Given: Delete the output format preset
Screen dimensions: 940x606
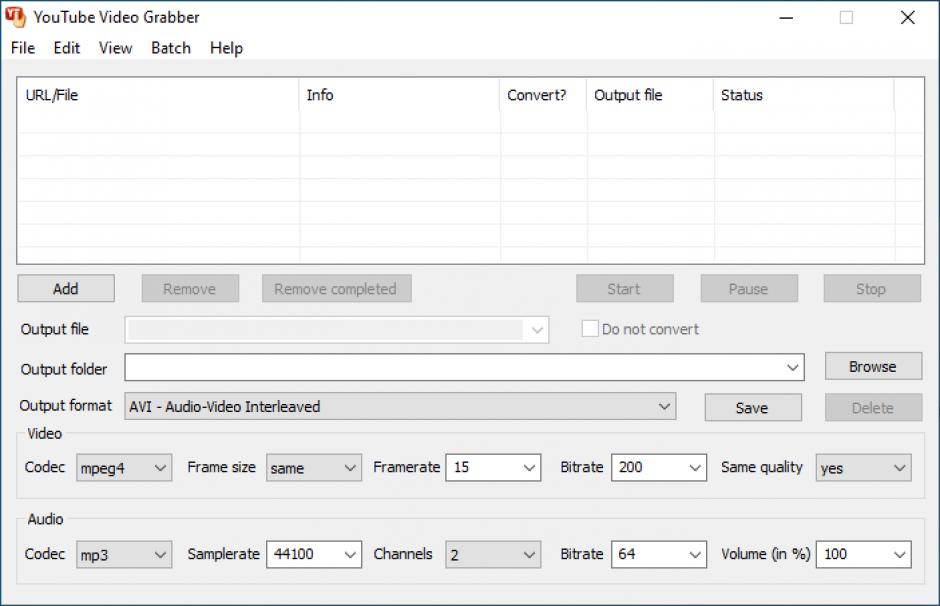Looking at the screenshot, I should click(x=873, y=408).
